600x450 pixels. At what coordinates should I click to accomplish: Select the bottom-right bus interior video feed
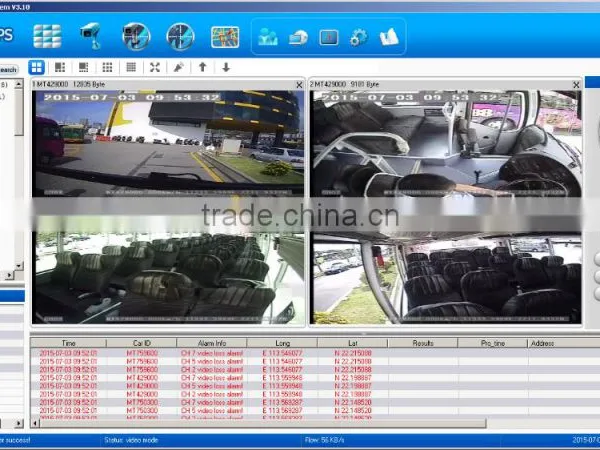445,277
